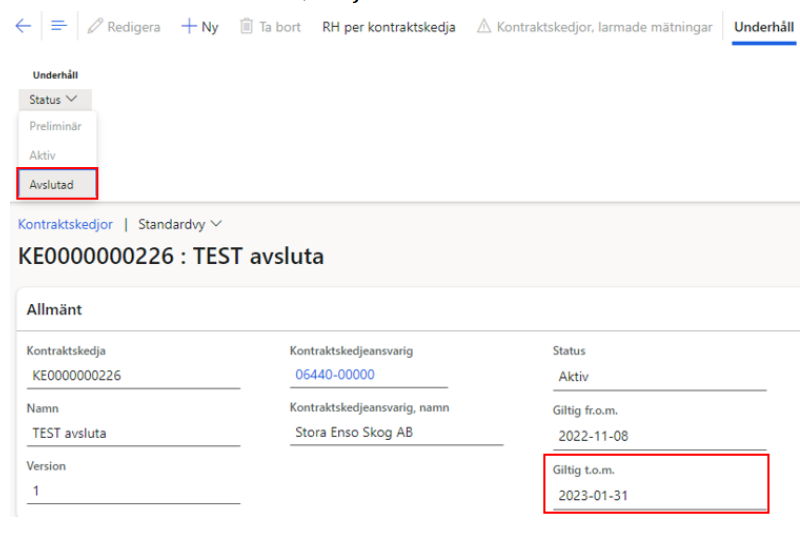The height and width of the screenshot is (538, 800).
Task: Choose Avslutad status option
Action: coord(52,184)
